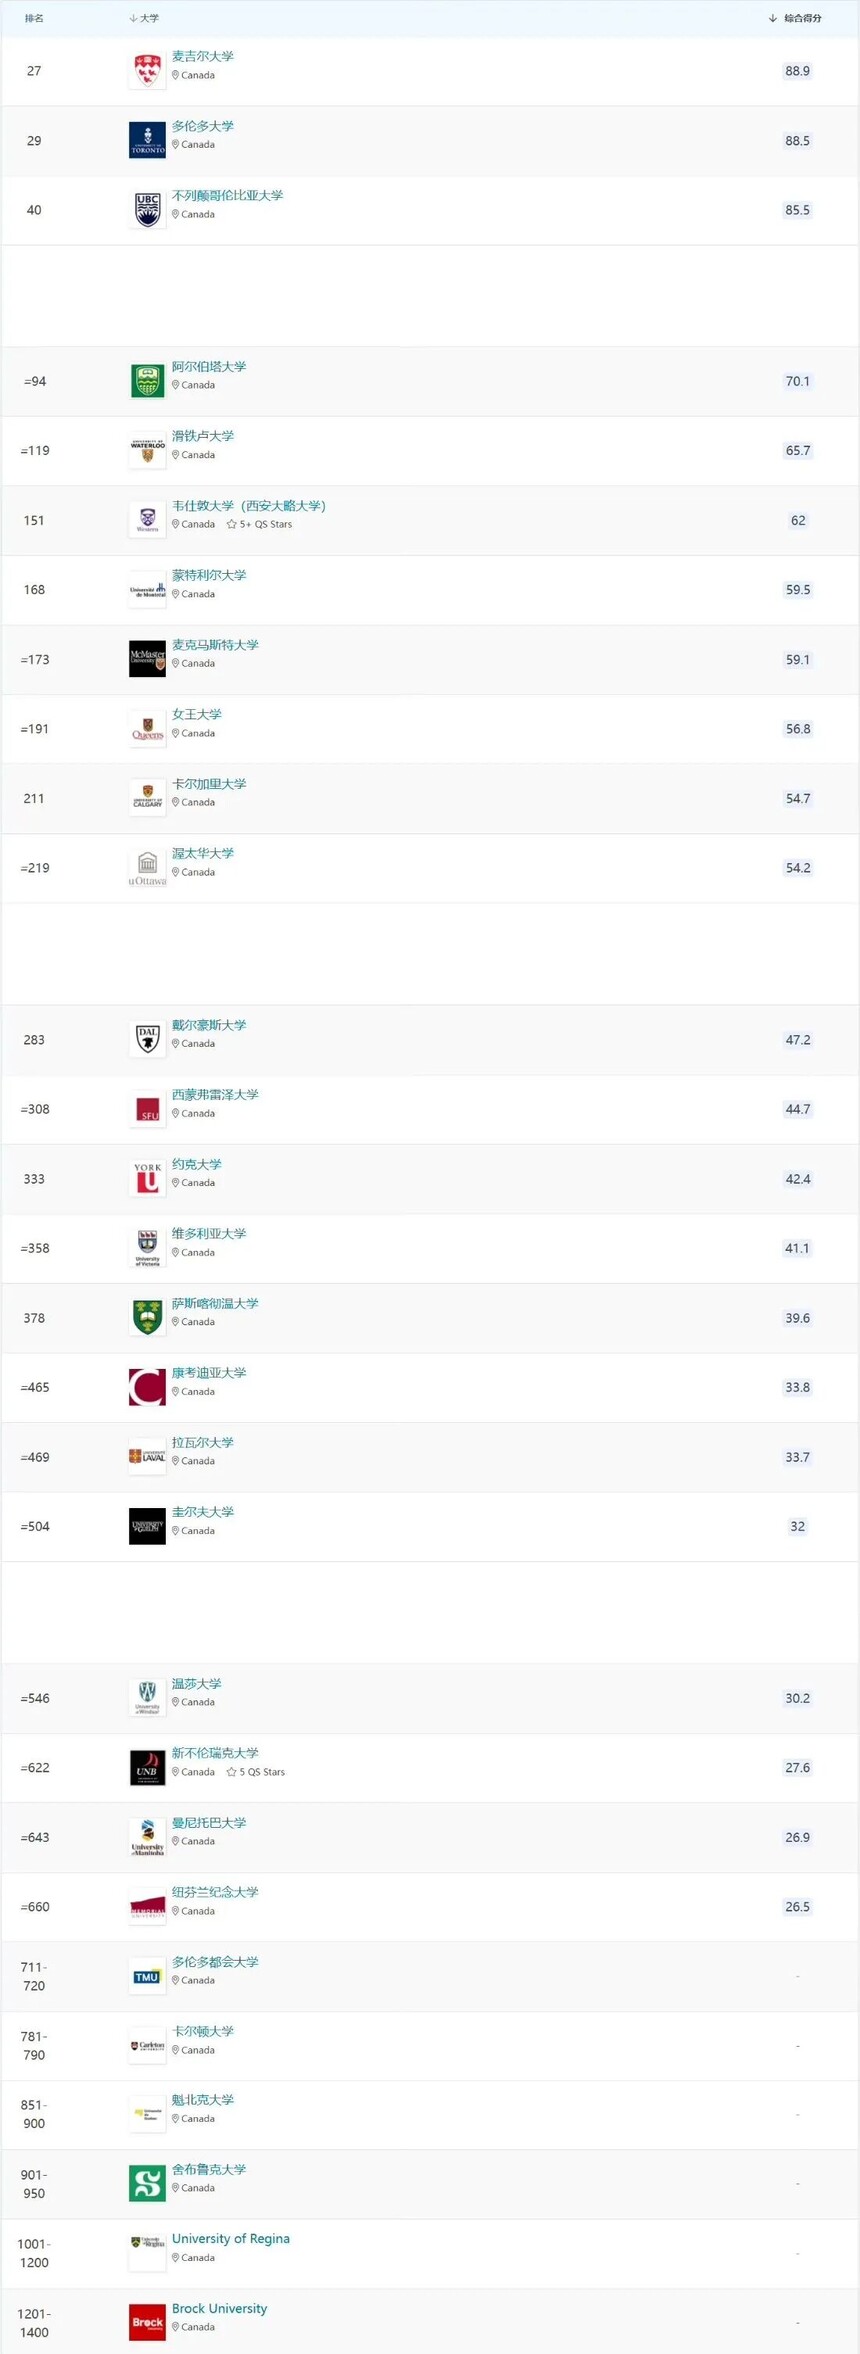This screenshot has height=2354, width=860.
Task: Click the Sherbrooke green S logo
Action: coord(147,2184)
